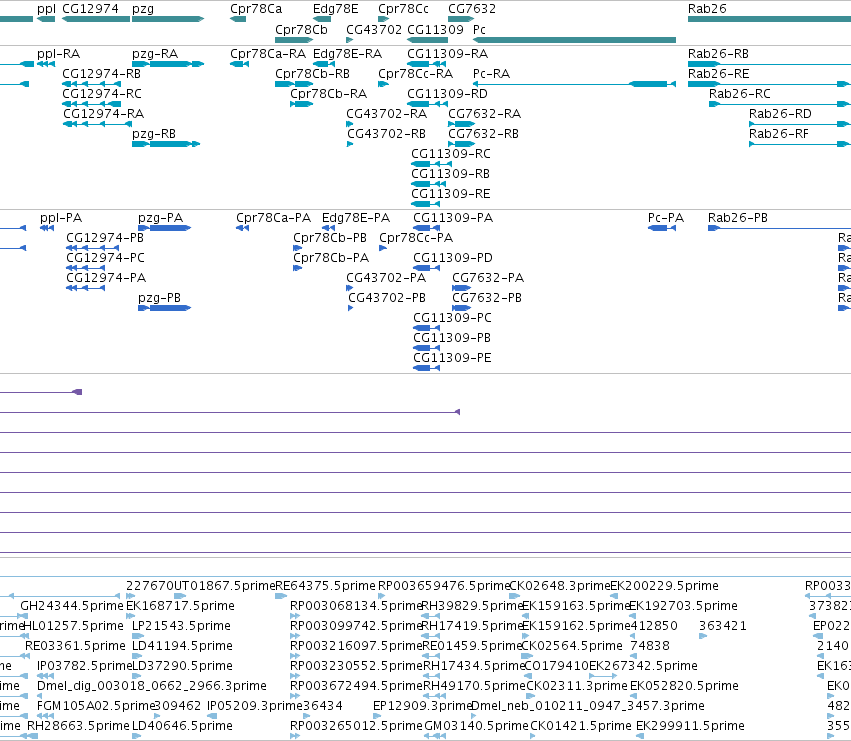Select EST RP003659476.5prime
The width and height of the screenshot is (851, 741).
pos(382,596)
